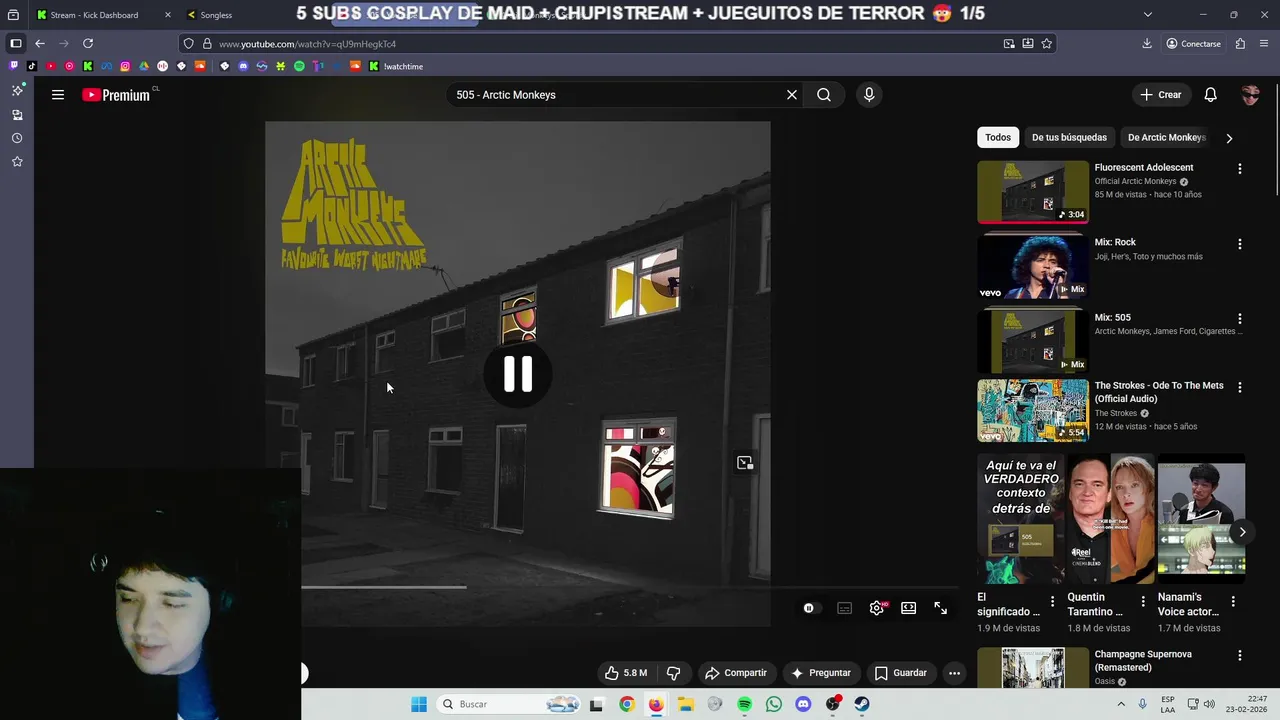Open options for Mix: 505
Image resolution: width=1280 pixels, height=720 pixels.
[x=1240, y=319]
